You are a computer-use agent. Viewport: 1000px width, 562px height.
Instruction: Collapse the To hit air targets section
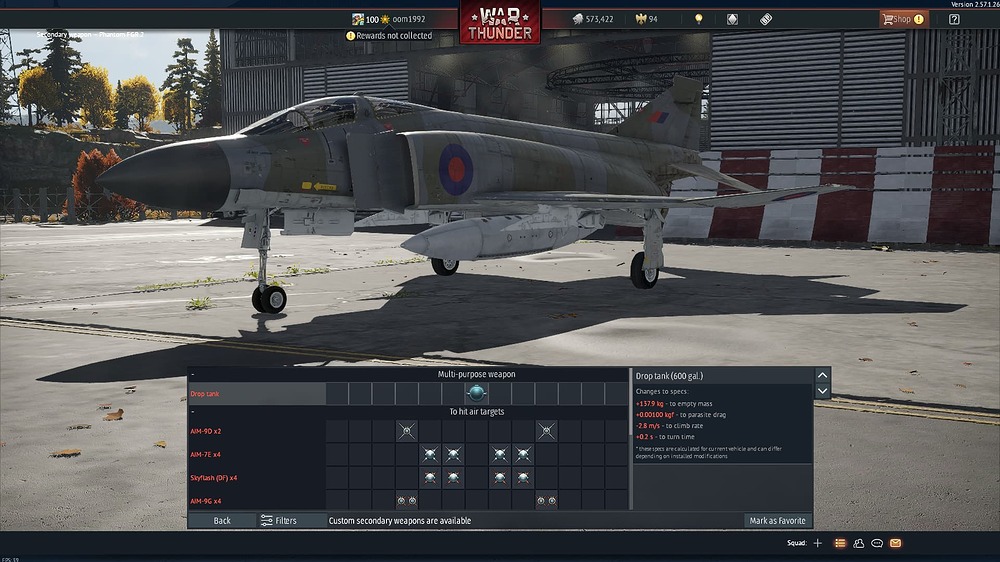(x=193, y=412)
